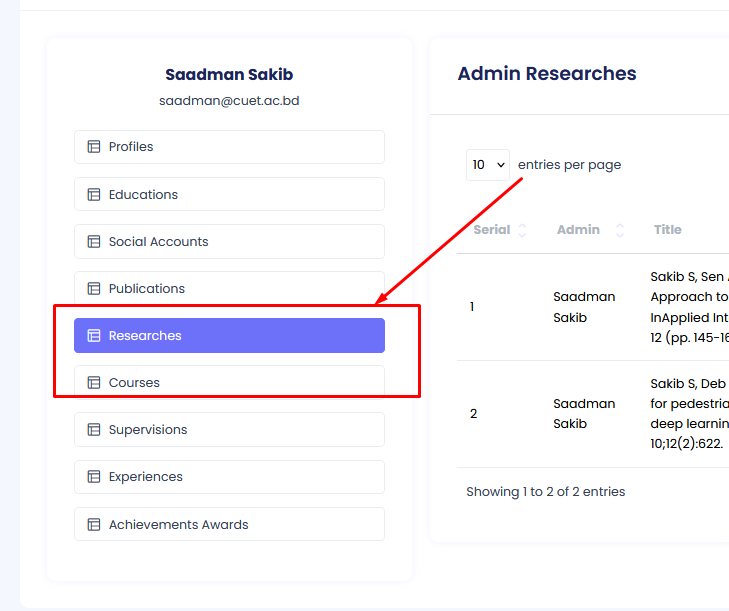Select the first research table row
Screen dimensions: 729x611
[x=592, y=307]
